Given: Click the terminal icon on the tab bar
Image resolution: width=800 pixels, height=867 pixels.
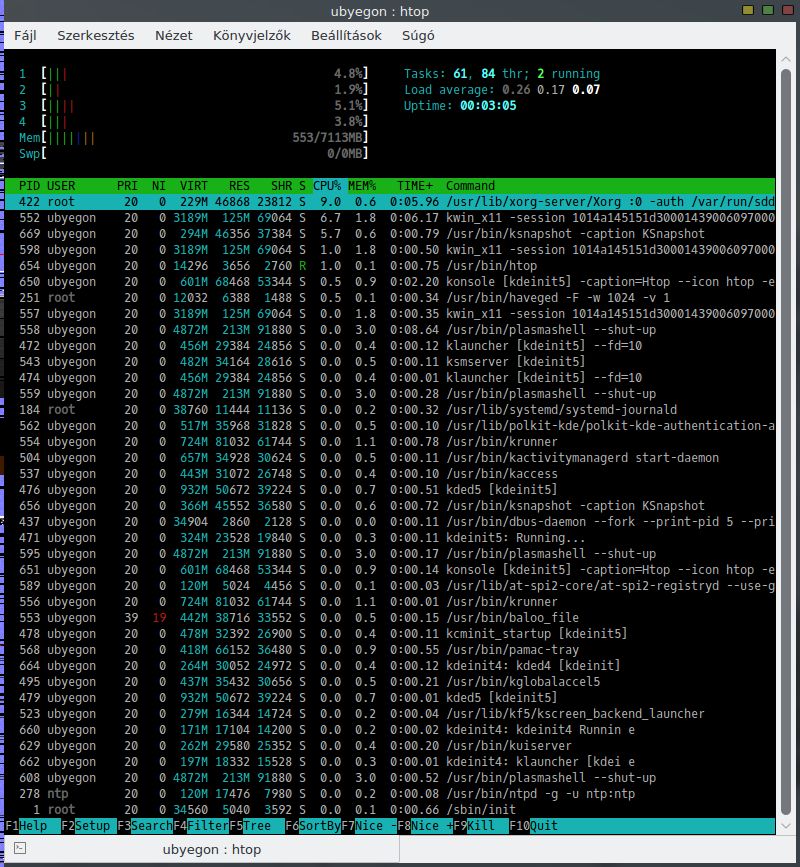Looking at the screenshot, I should 20,848.
